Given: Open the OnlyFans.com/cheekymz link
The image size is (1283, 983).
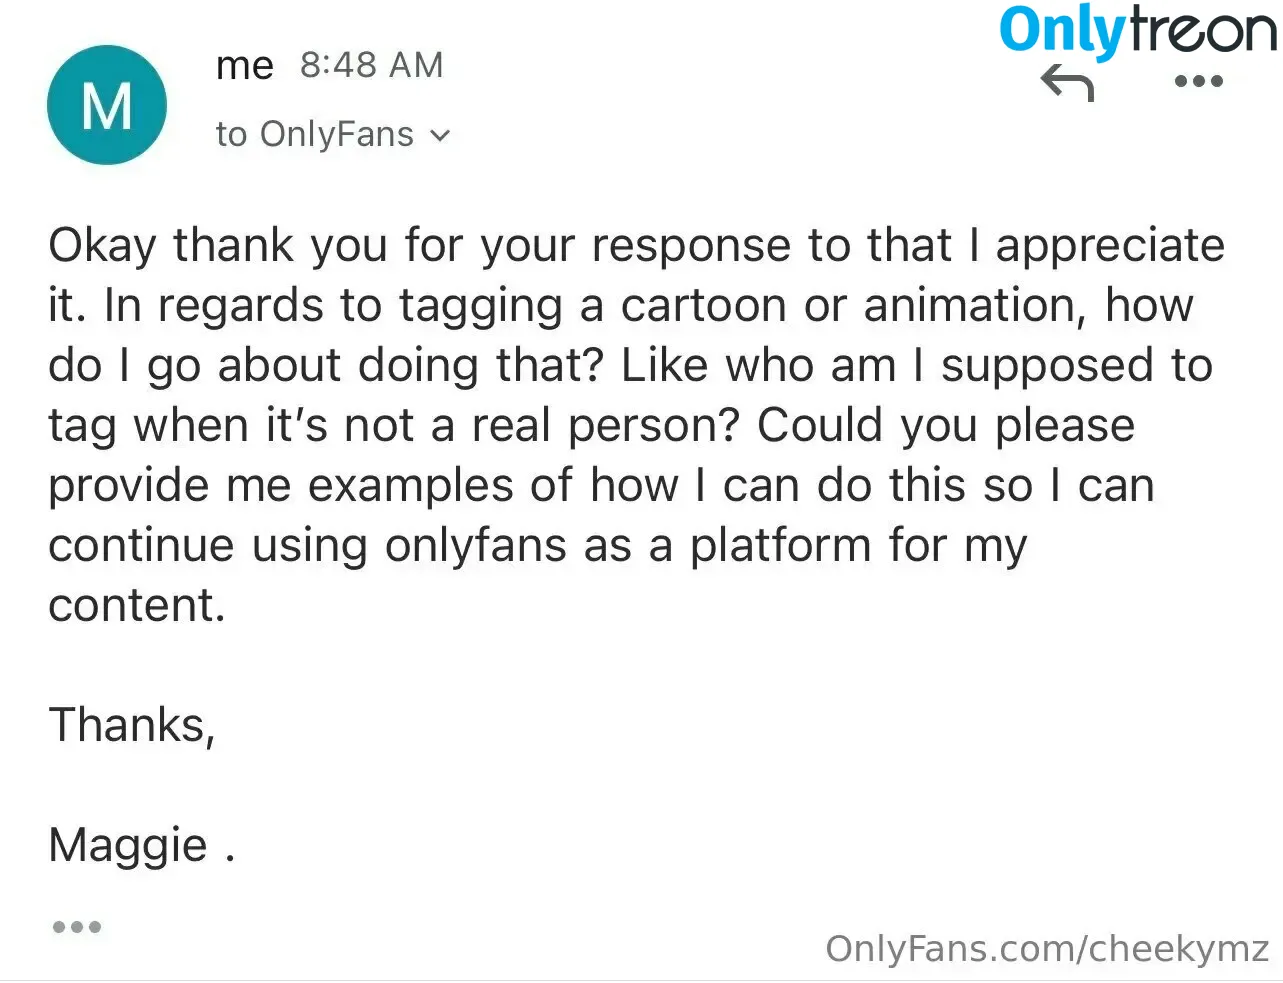Looking at the screenshot, I should (x=1047, y=948).
